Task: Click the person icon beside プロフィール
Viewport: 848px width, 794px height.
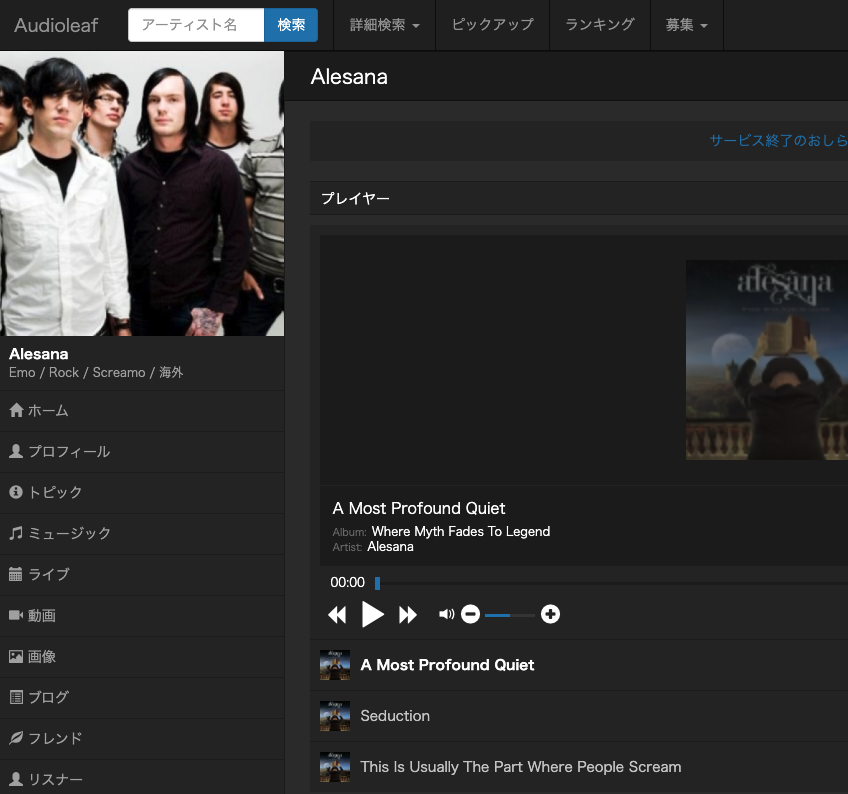Action: tap(16, 452)
